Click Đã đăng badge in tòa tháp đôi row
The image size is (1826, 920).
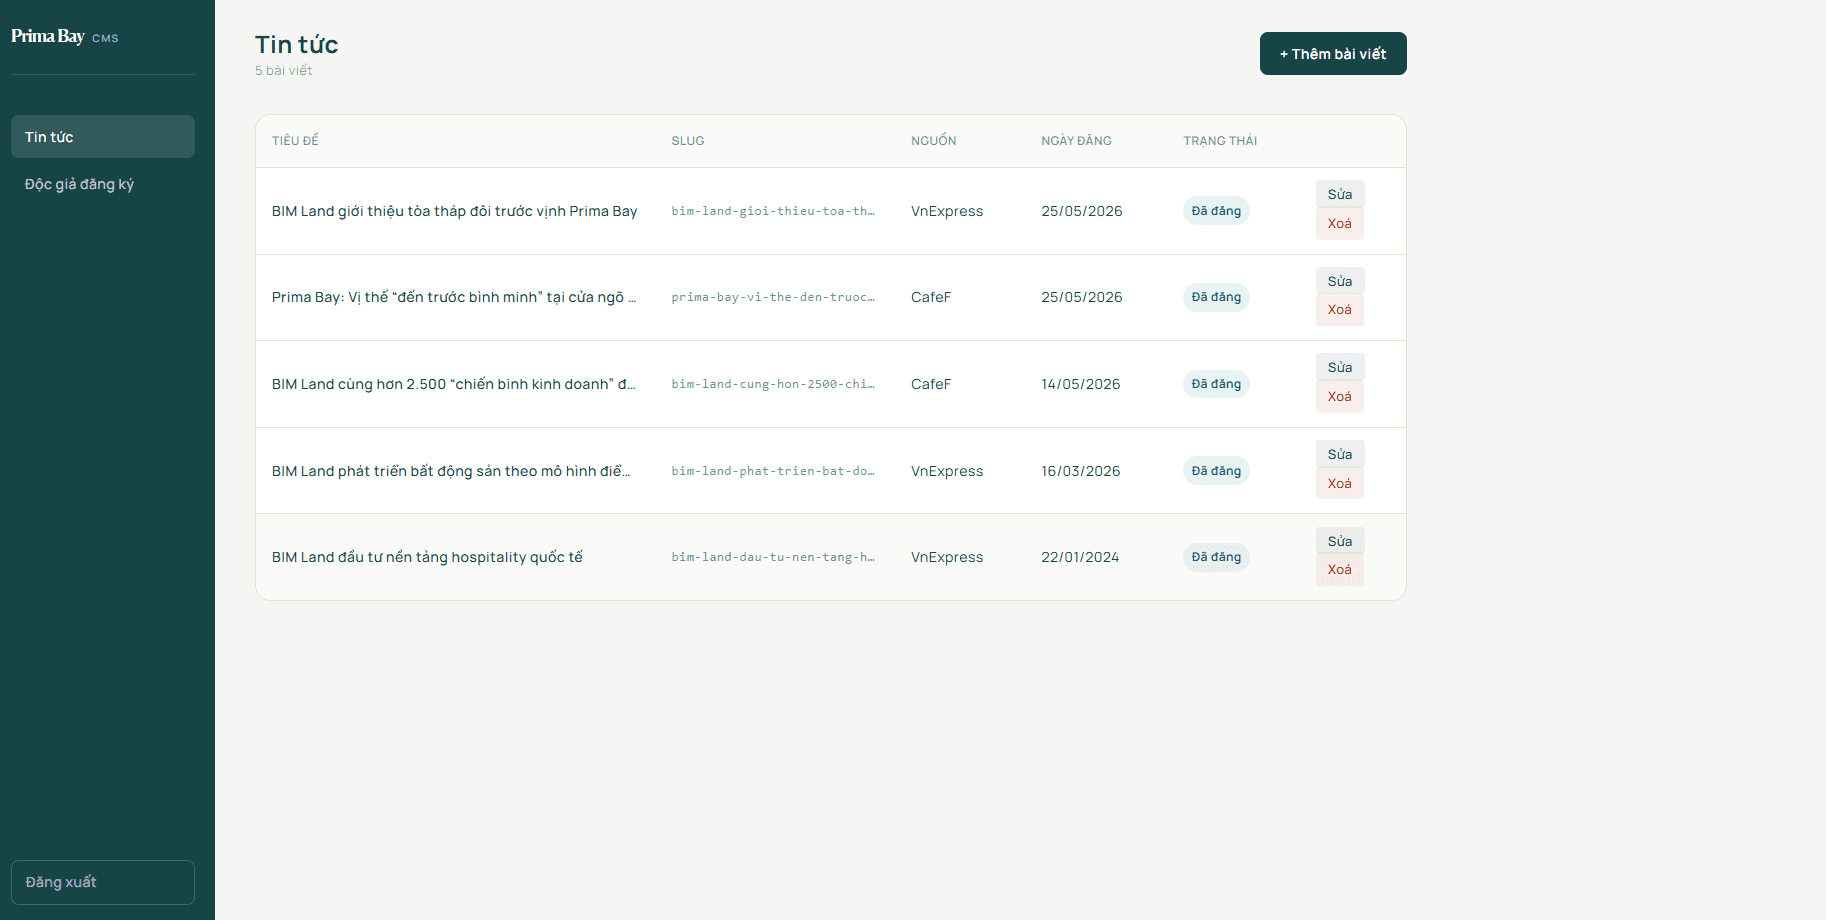point(1216,211)
